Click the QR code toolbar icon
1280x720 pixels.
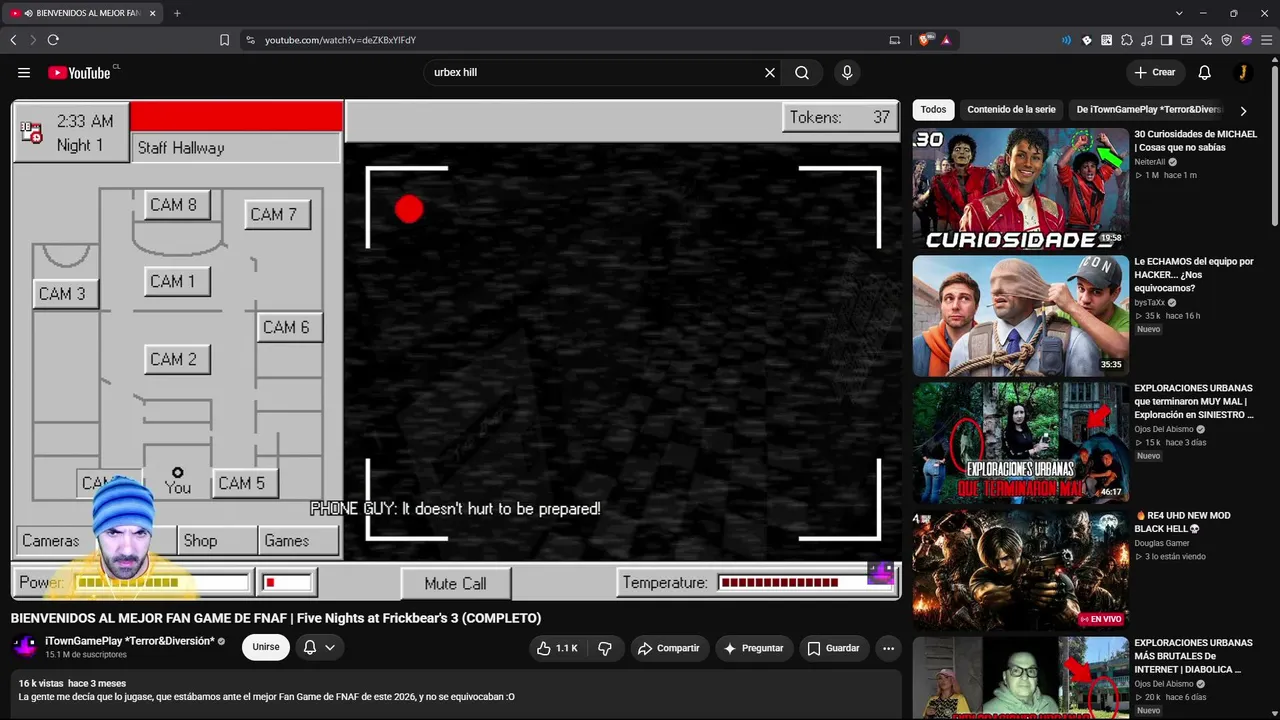[1107, 40]
